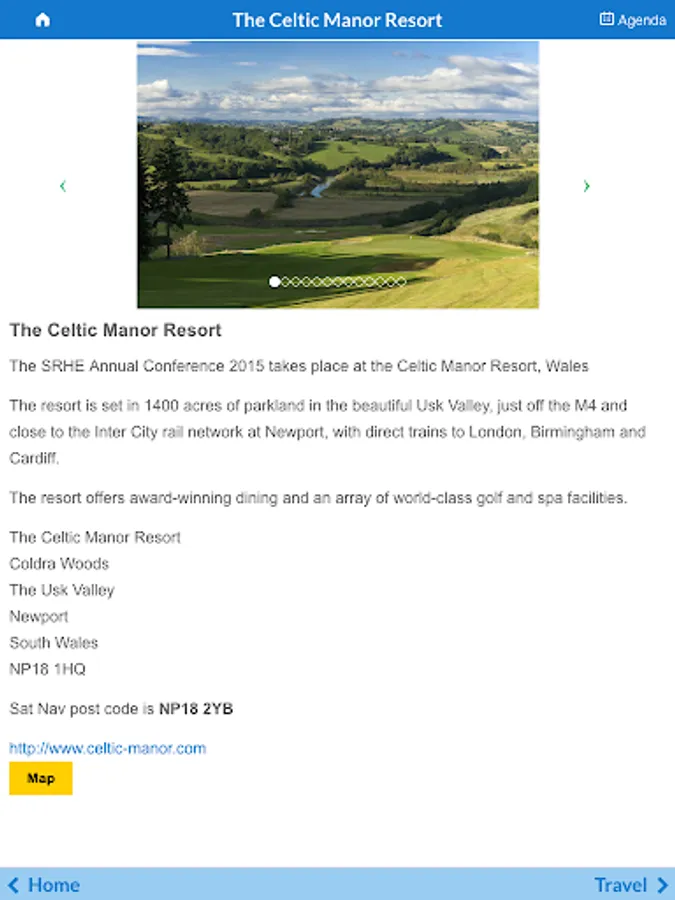The width and height of the screenshot is (675, 900).
Task: Jump to the last carousel dot
Action: (x=401, y=282)
